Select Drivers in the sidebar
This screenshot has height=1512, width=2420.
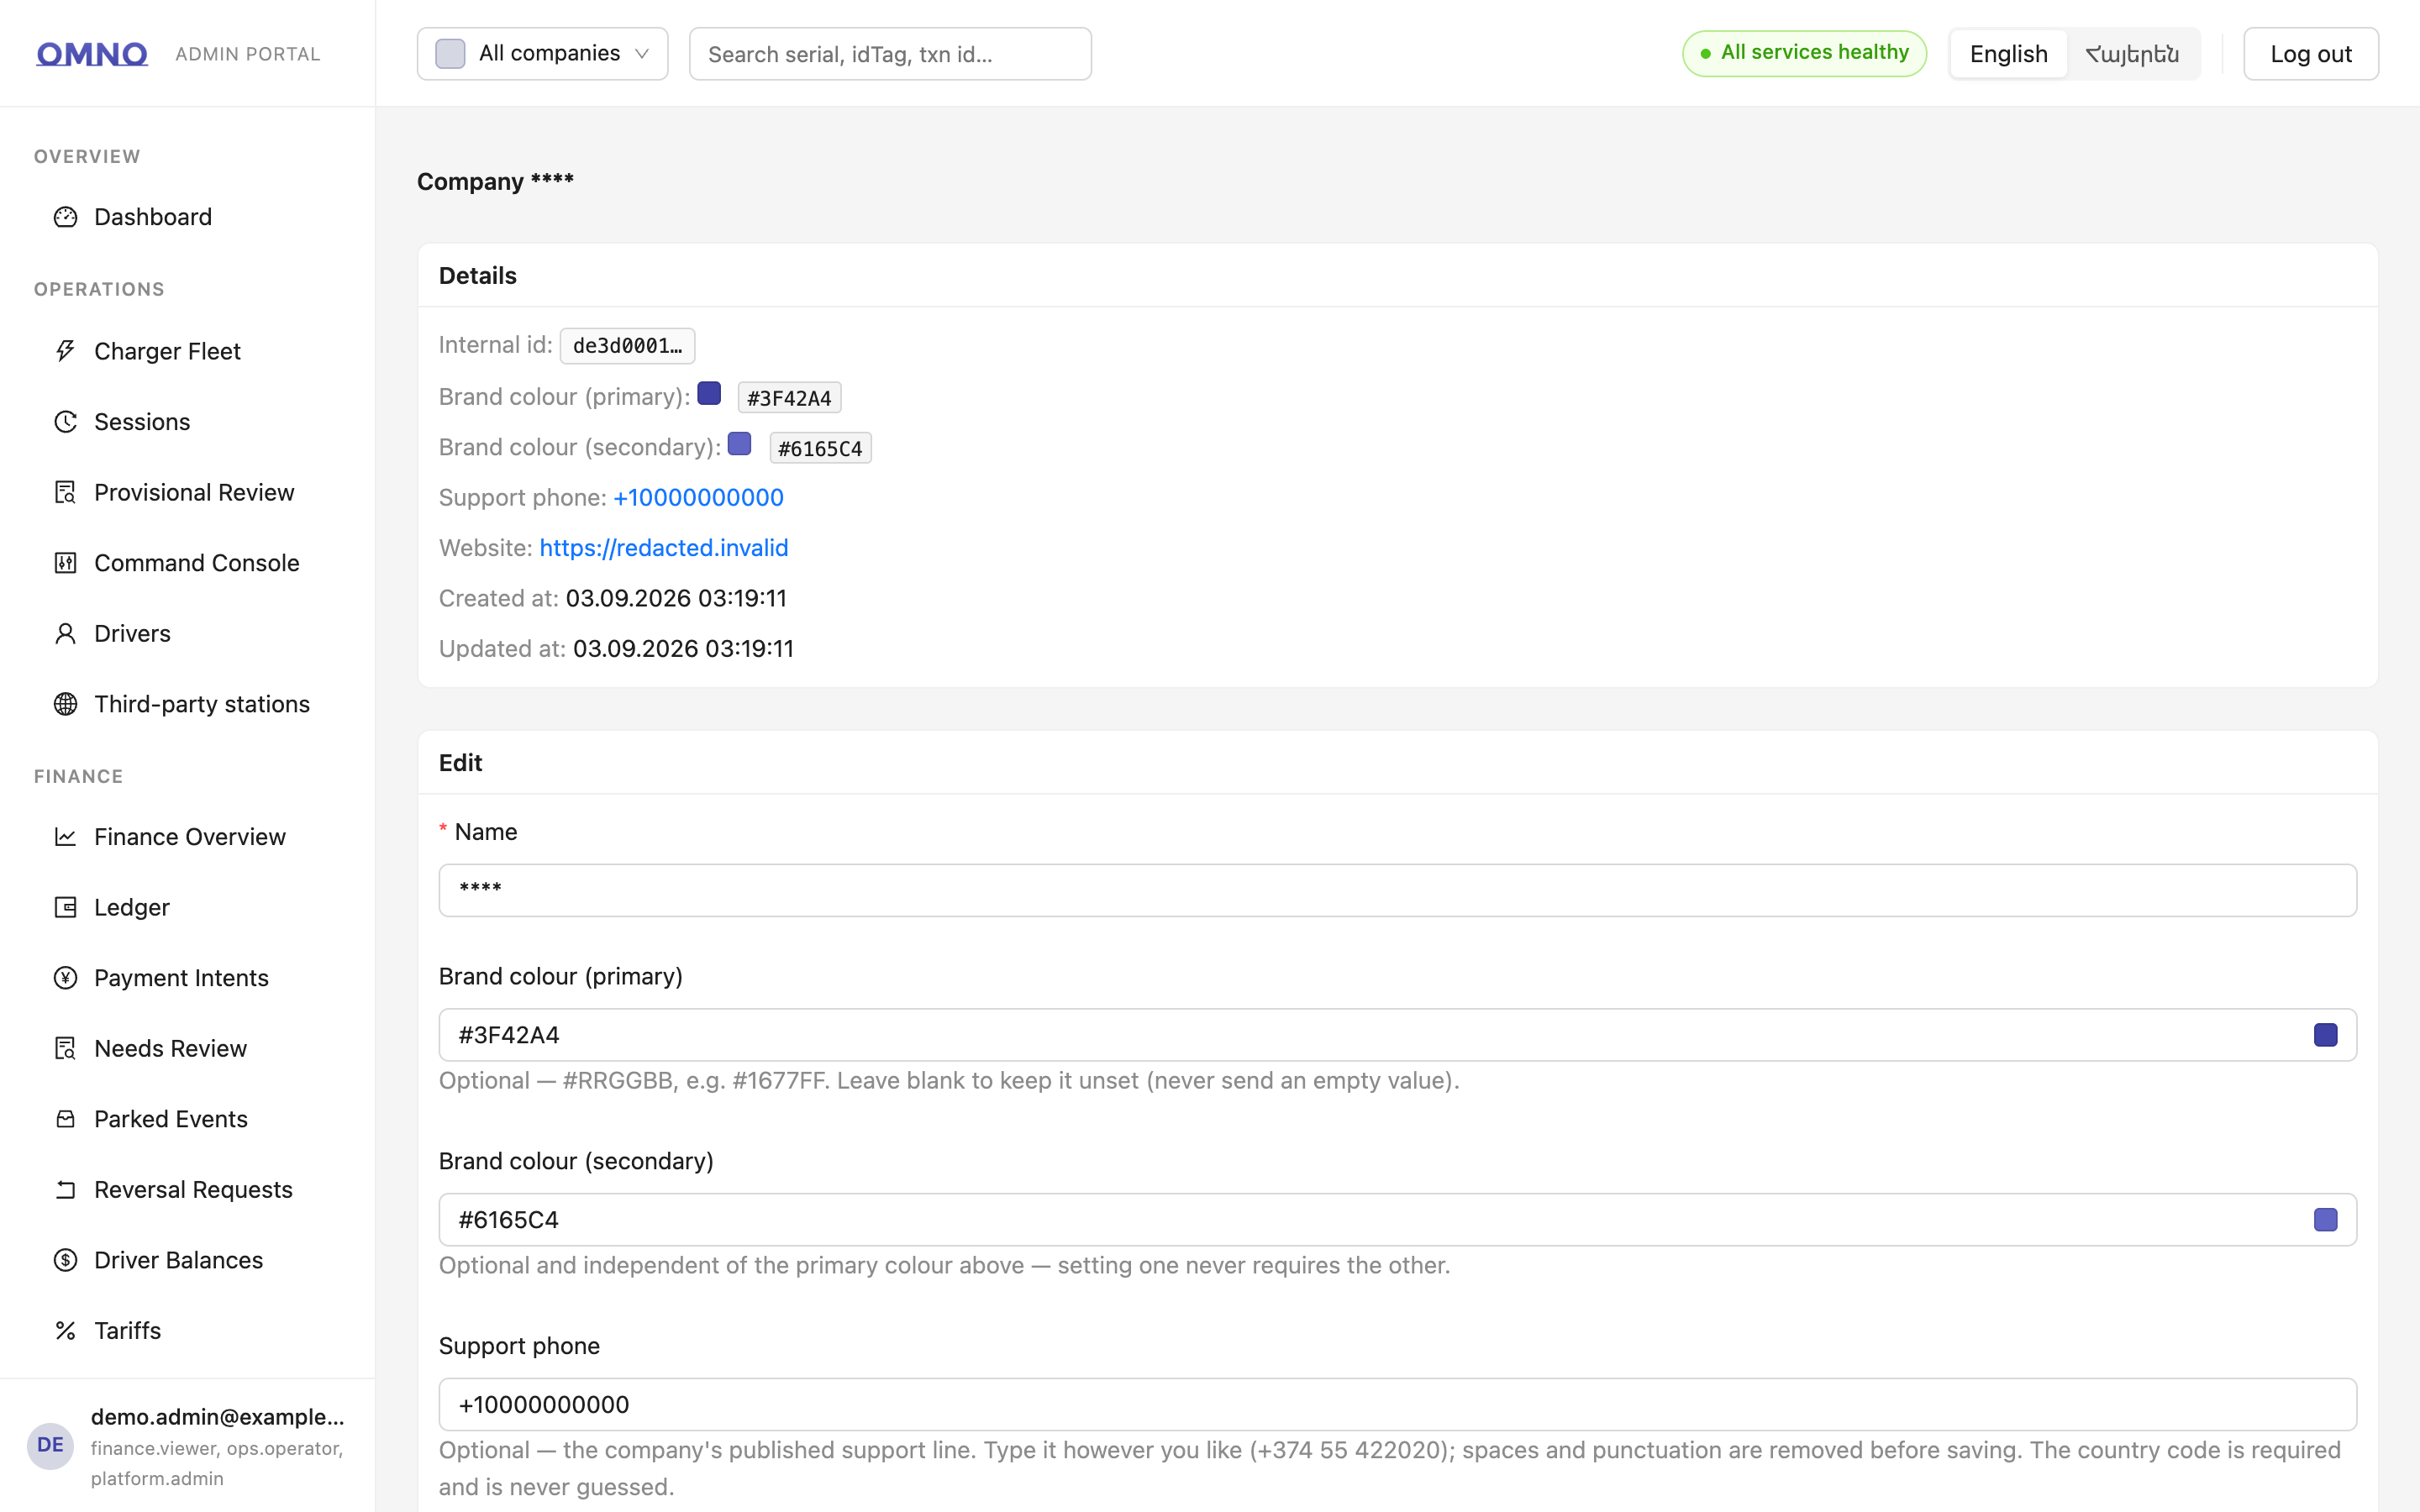(x=187, y=633)
